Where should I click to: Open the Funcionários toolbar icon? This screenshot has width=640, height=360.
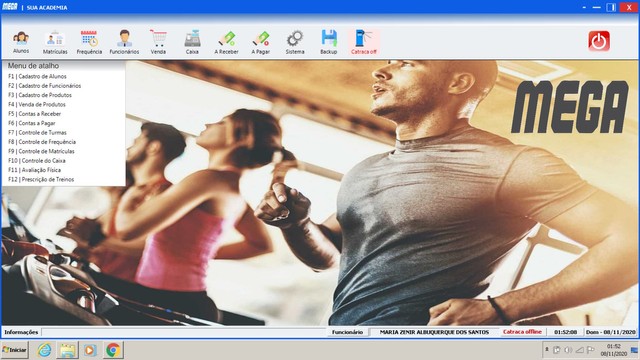[124, 42]
